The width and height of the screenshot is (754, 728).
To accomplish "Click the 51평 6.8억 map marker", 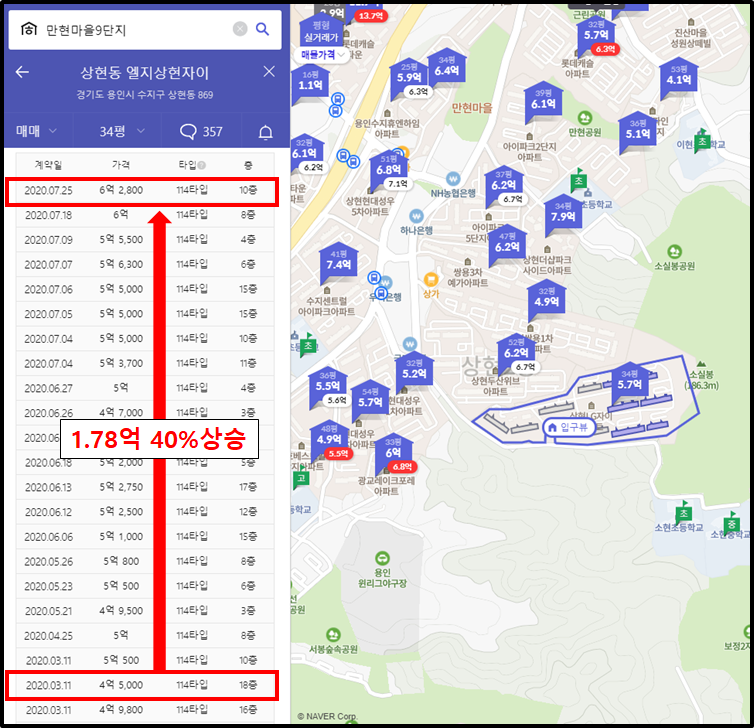I will coord(388,166).
